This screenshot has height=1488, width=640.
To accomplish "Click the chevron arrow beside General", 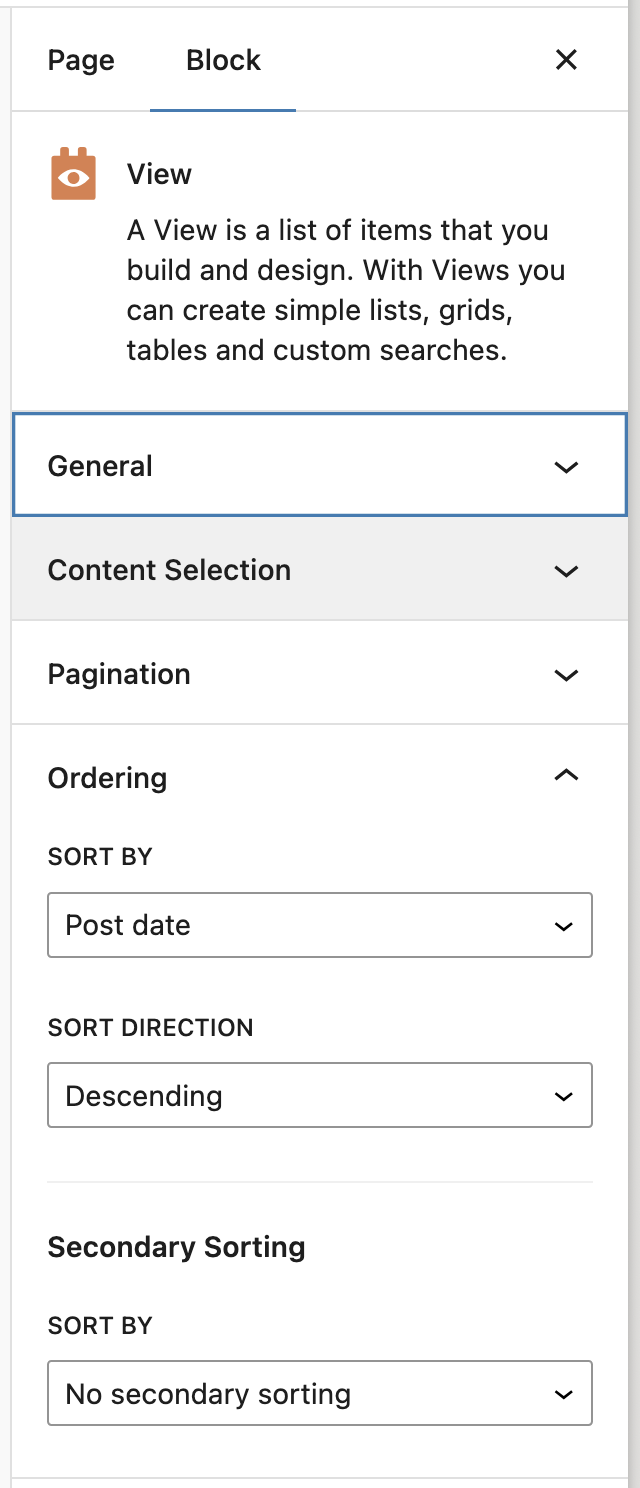I will (566, 467).
